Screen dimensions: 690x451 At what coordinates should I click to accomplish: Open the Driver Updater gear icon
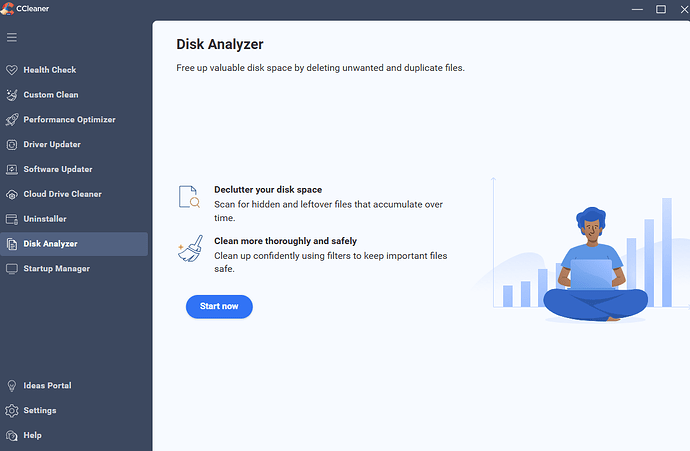coord(12,145)
